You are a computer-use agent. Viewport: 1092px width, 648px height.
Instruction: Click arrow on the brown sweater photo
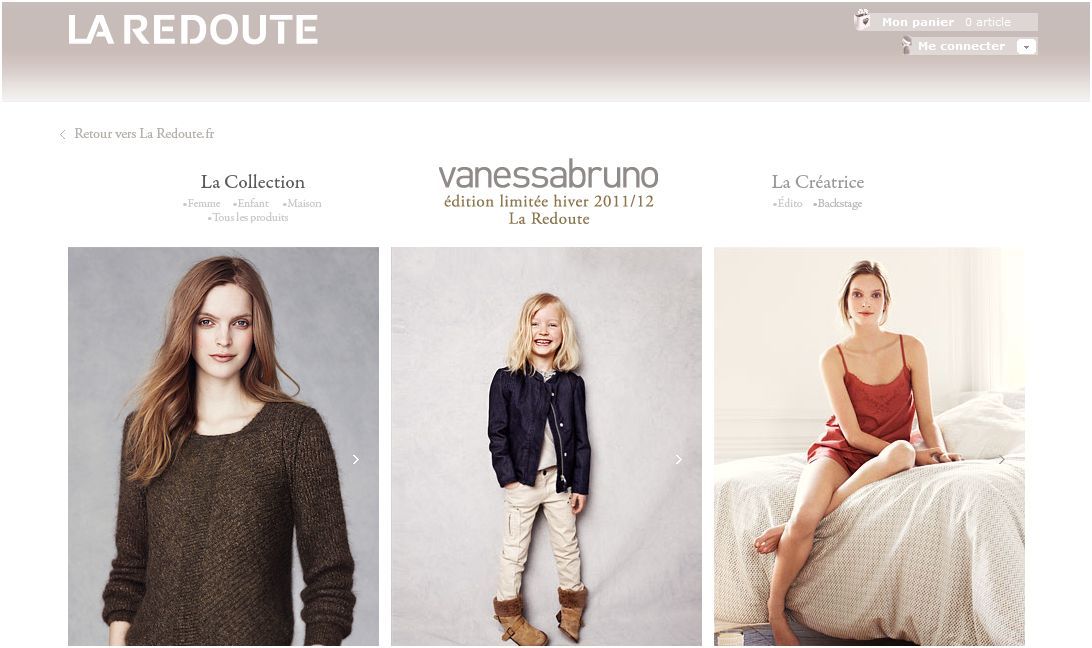click(356, 459)
